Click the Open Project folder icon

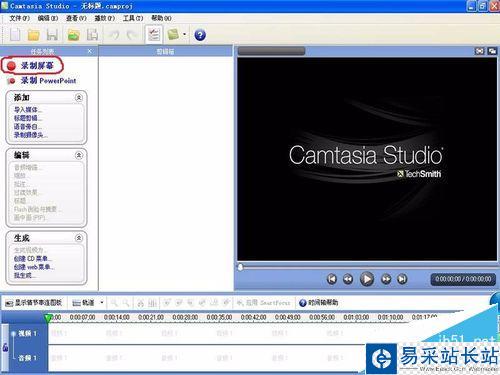pyautogui.click(x=33, y=35)
